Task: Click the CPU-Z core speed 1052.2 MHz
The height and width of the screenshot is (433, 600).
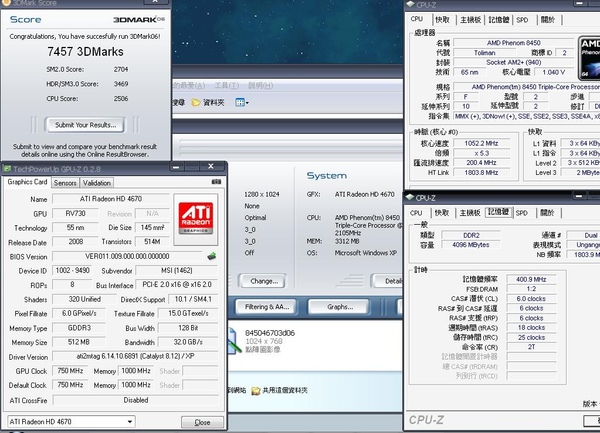Action: pyautogui.click(x=481, y=143)
